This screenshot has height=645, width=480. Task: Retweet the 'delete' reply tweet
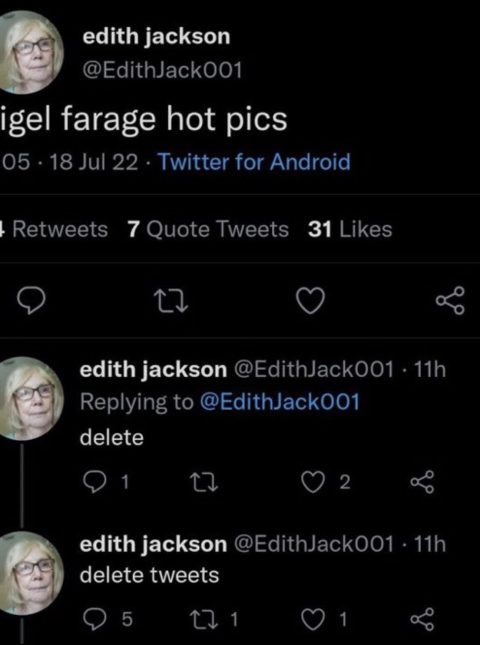point(204,482)
